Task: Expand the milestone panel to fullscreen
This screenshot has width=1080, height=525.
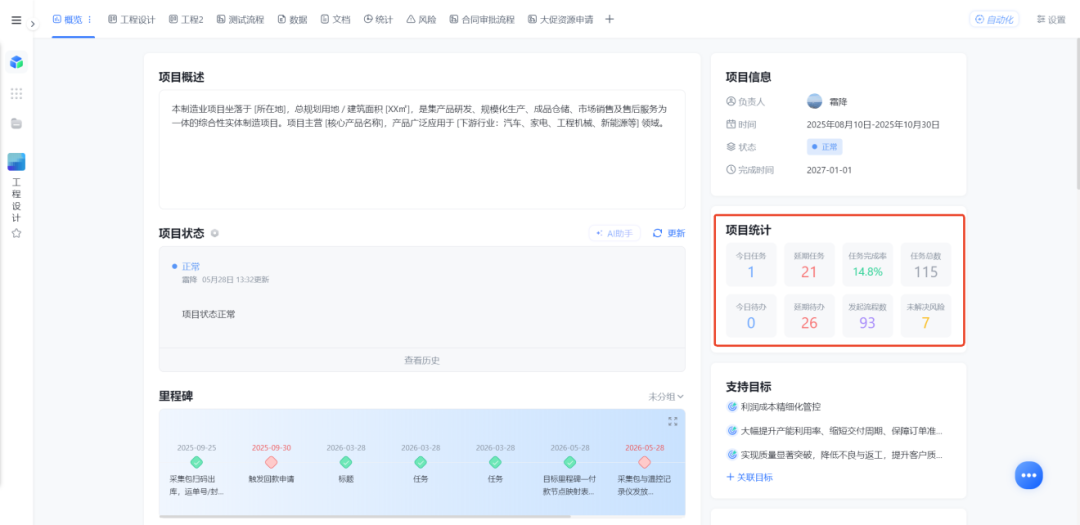Action: pos(673,421)
